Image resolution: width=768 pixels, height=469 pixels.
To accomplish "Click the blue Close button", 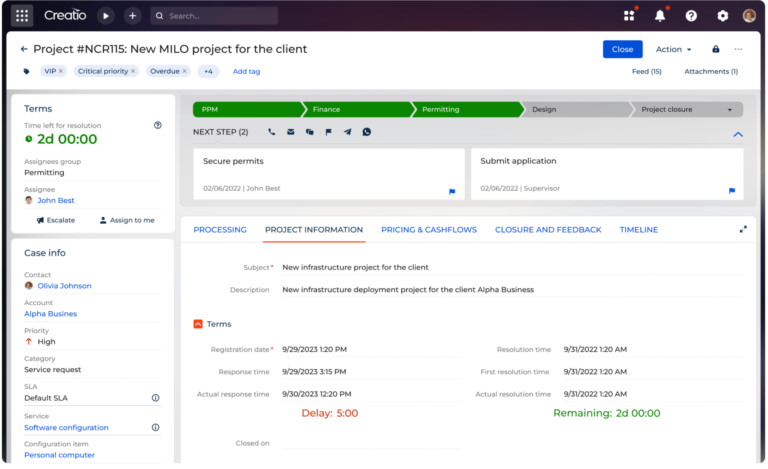I will [623, 49].
